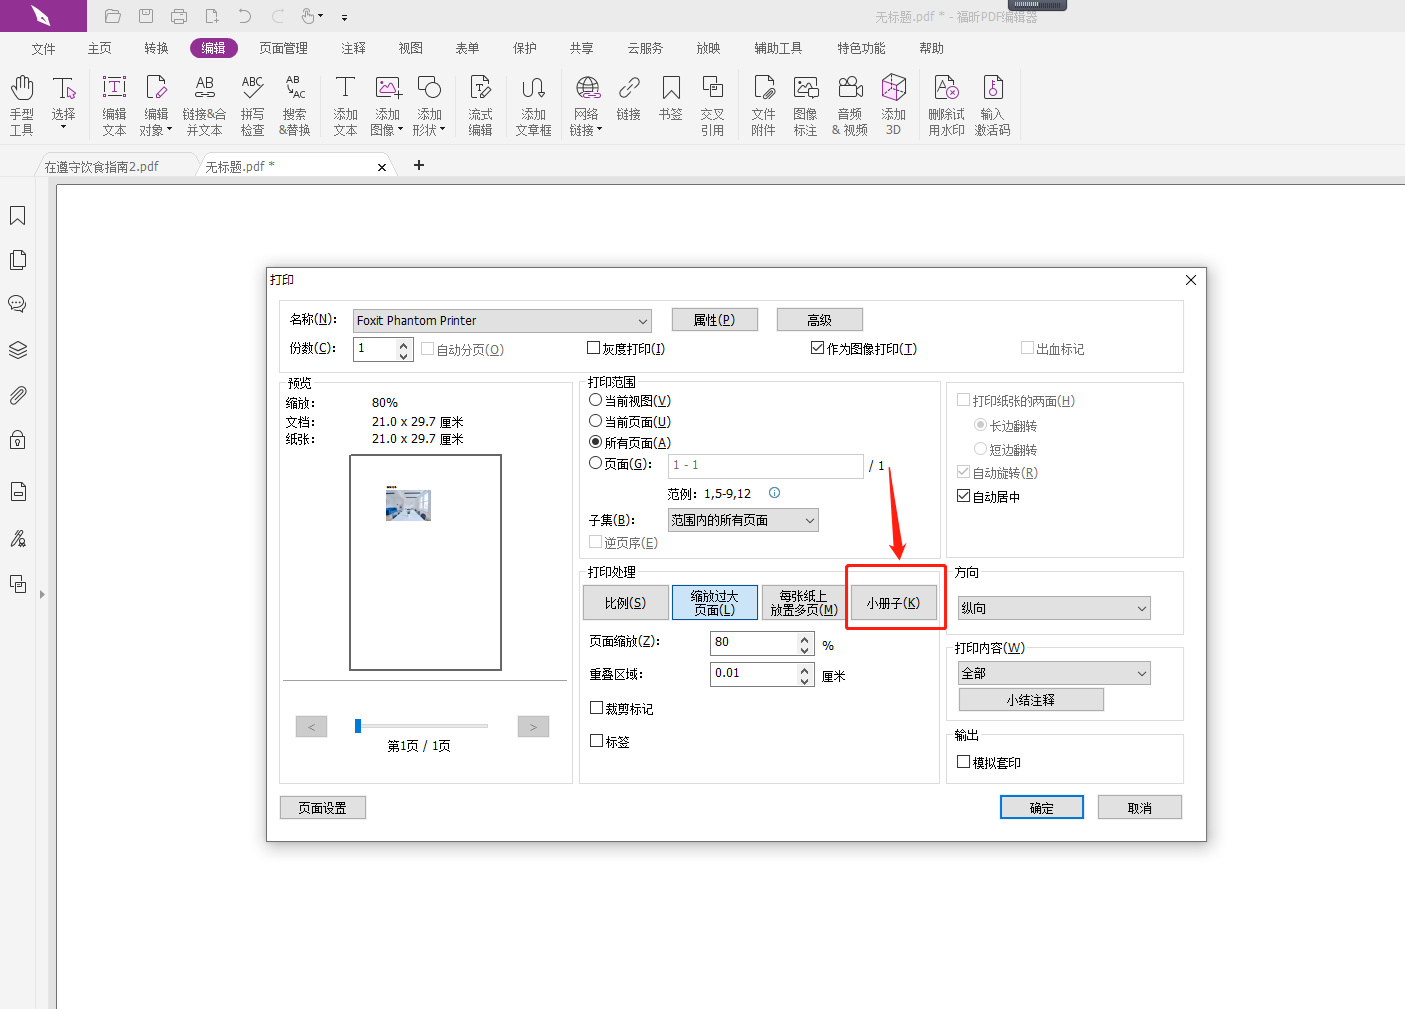Open the Foxit Phantom Printer name dropdown
The image size is (1405, 1009).
point(643,320)
